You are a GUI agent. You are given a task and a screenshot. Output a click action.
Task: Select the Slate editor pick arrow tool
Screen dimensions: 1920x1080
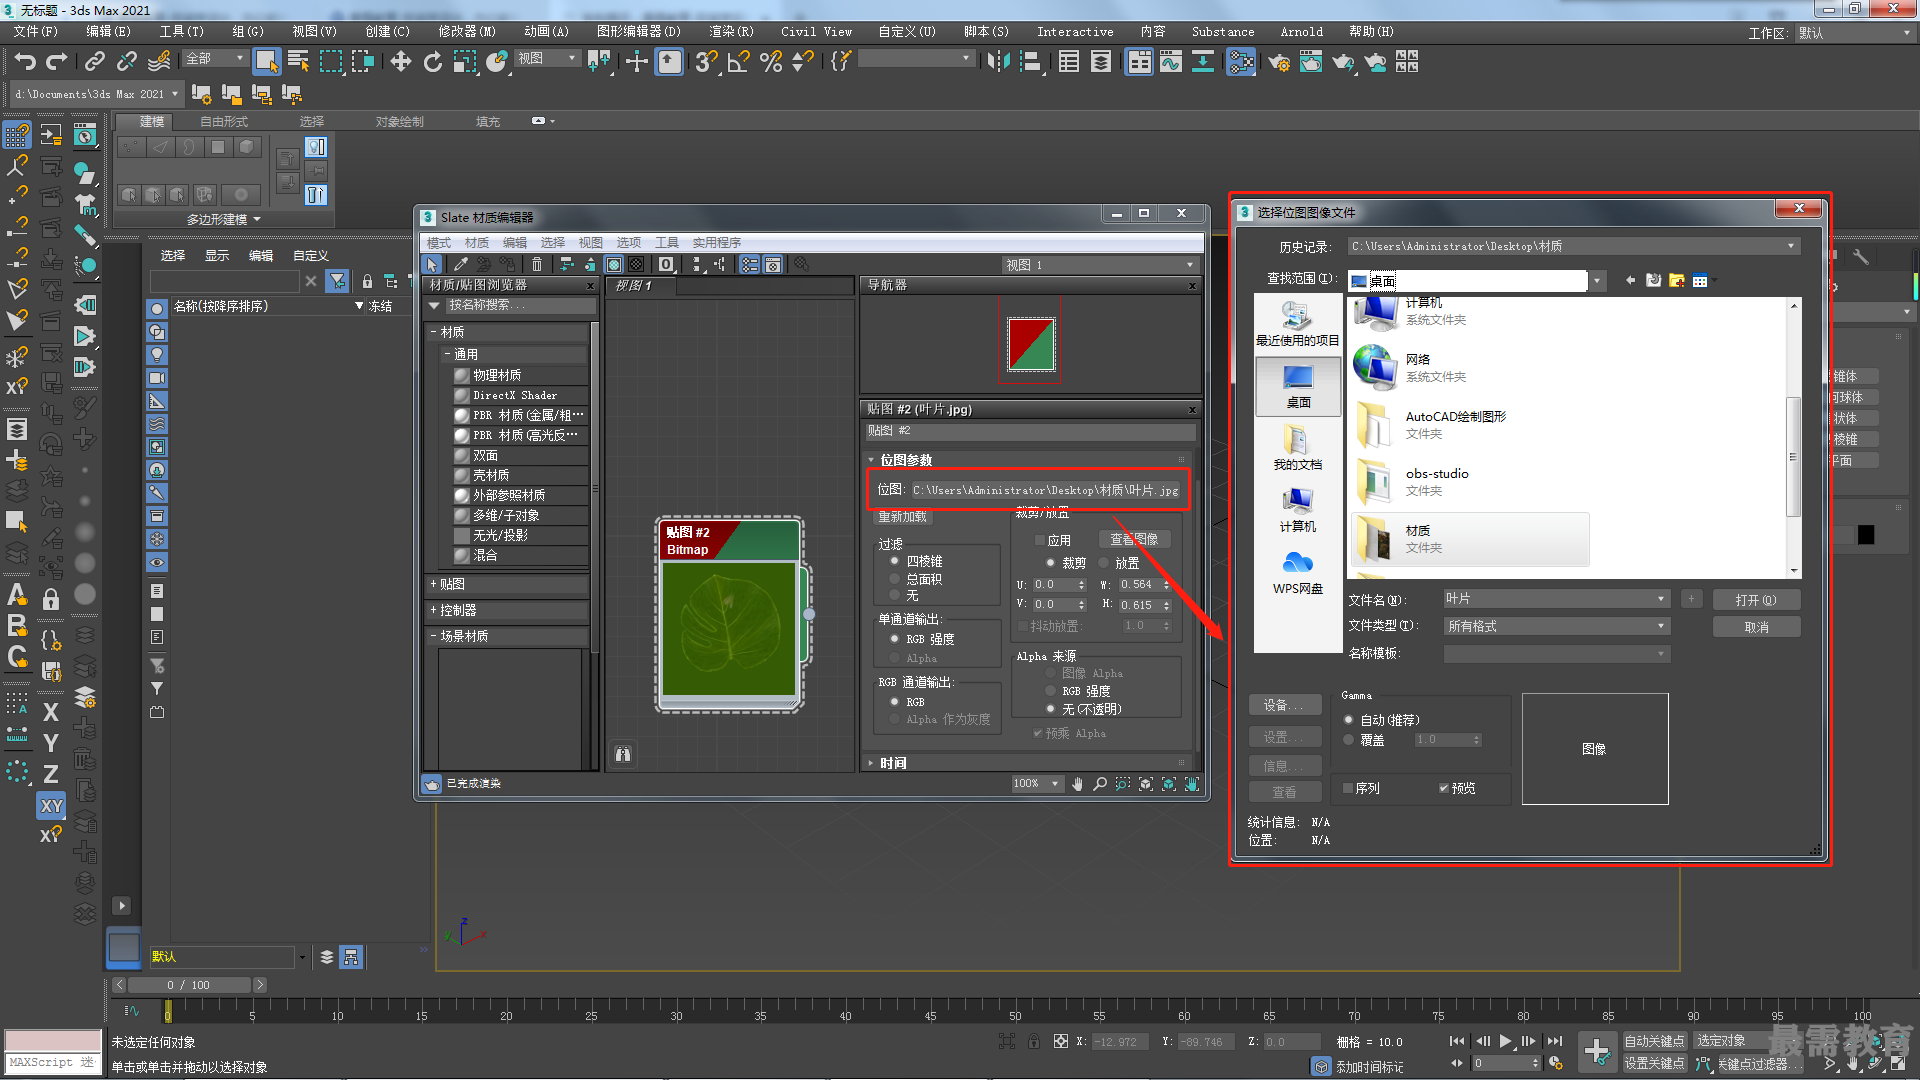pyautogui.click(x=431, y=264)
